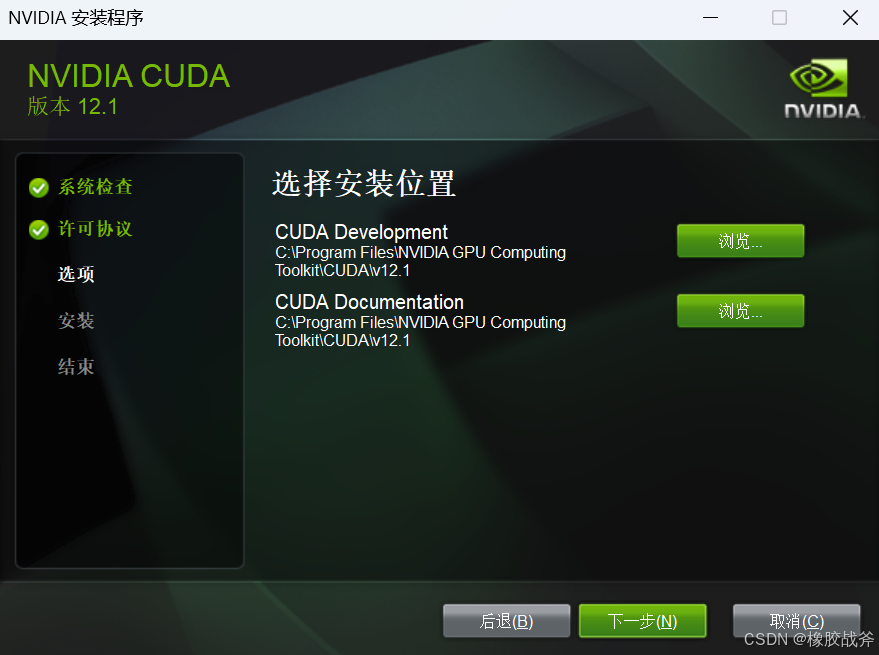Screen dimensions: 879x655
Task: Select the 安装 step in sidebar
Action: tap(76, 321)
